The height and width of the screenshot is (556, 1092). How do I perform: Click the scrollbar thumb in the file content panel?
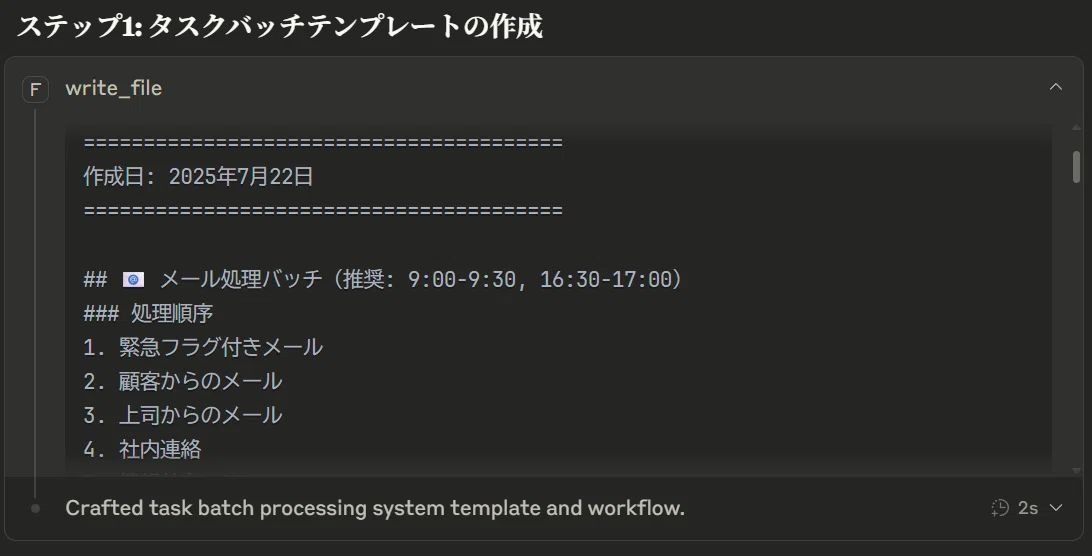(x=1077, y=167)
